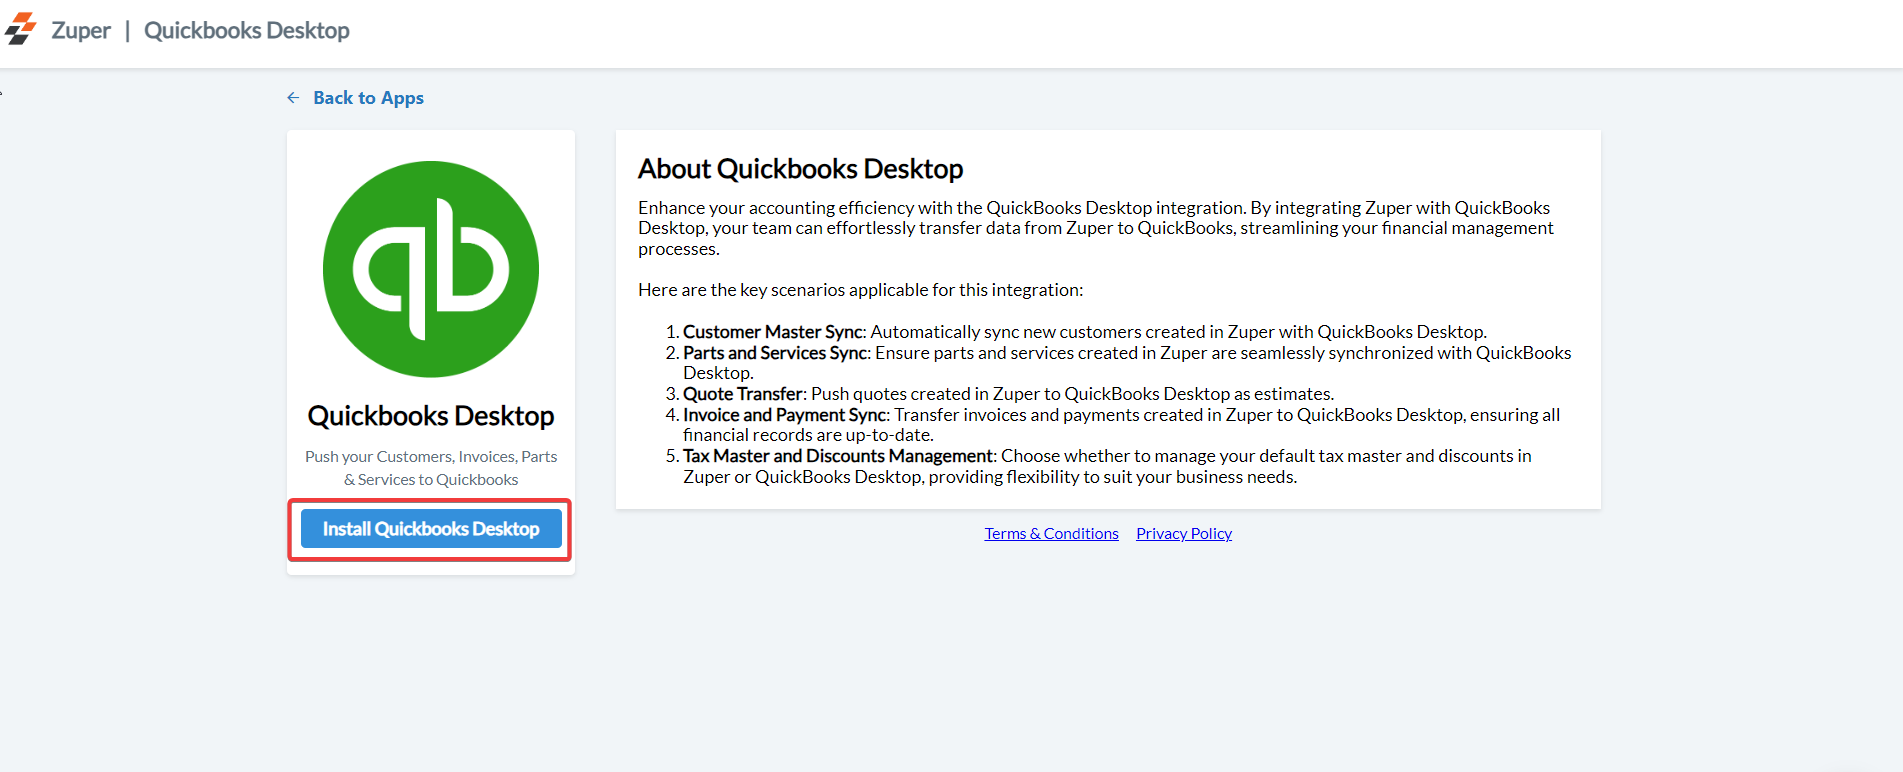Image resolution: width=1903 pixels, height=772 pixels.
Task: Open the QuickBooks green logo image
Action: tap(431, 269)
